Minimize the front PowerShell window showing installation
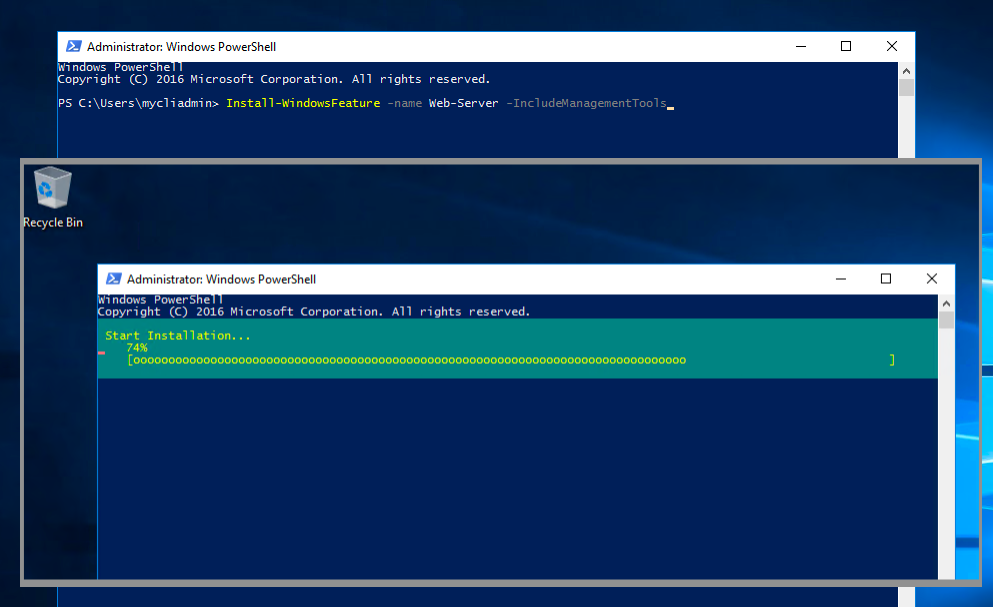Screen dimensions: 993x607 [x=840, y=279]
